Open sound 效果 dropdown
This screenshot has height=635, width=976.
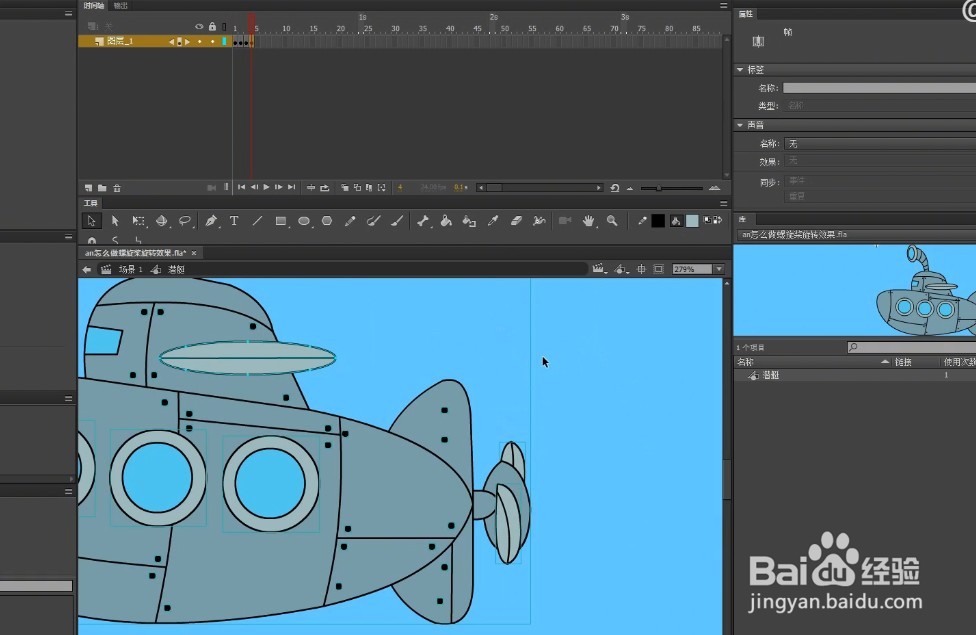pos(880,161)
